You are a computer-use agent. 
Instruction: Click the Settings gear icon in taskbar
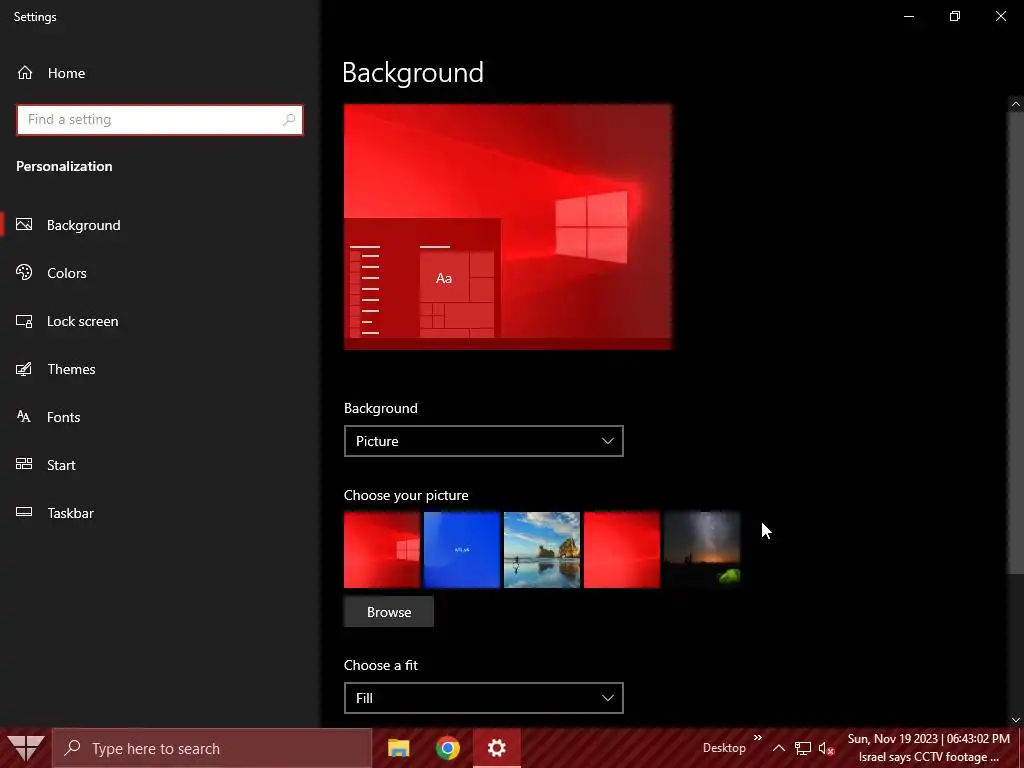pos(496,748)
